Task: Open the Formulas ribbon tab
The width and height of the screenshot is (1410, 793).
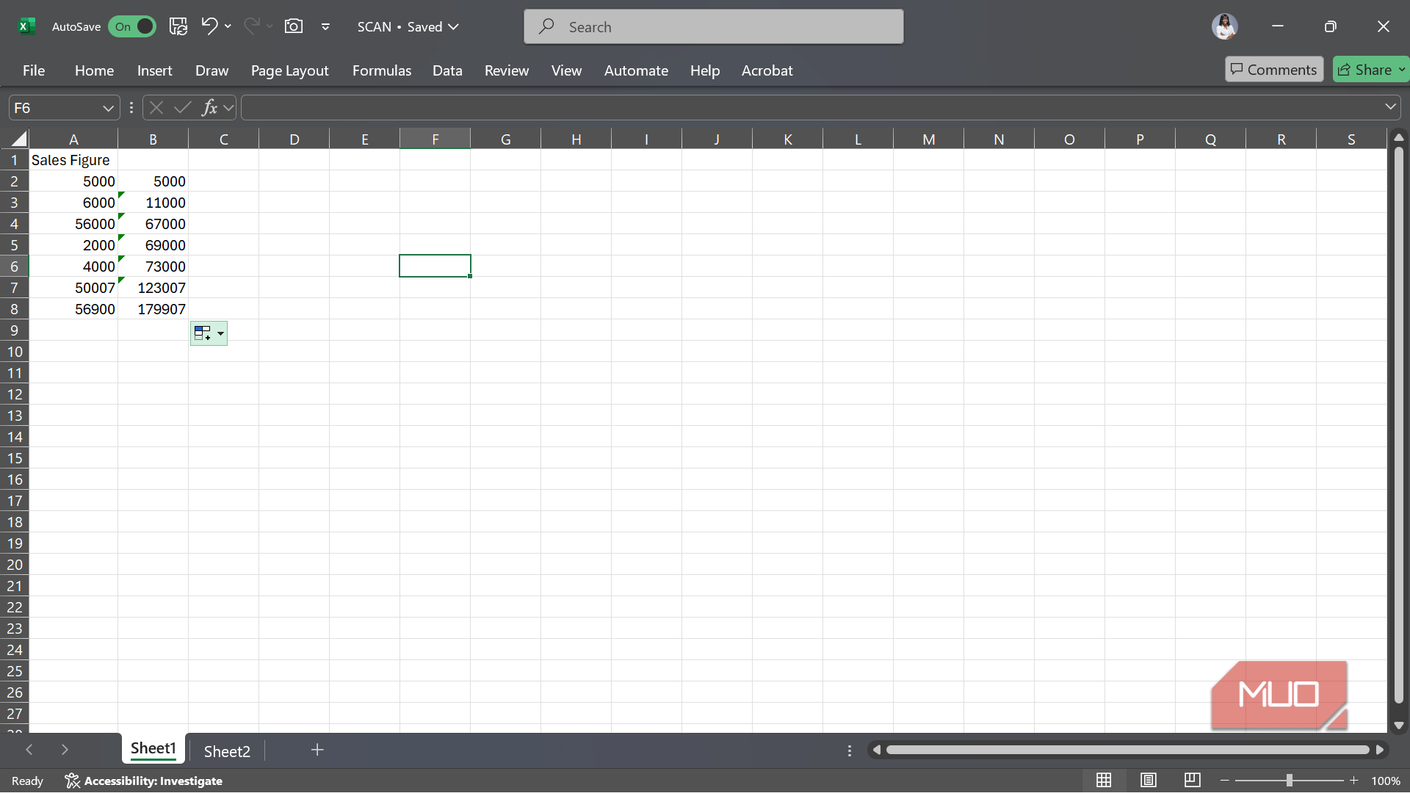Action: point(382,70)
